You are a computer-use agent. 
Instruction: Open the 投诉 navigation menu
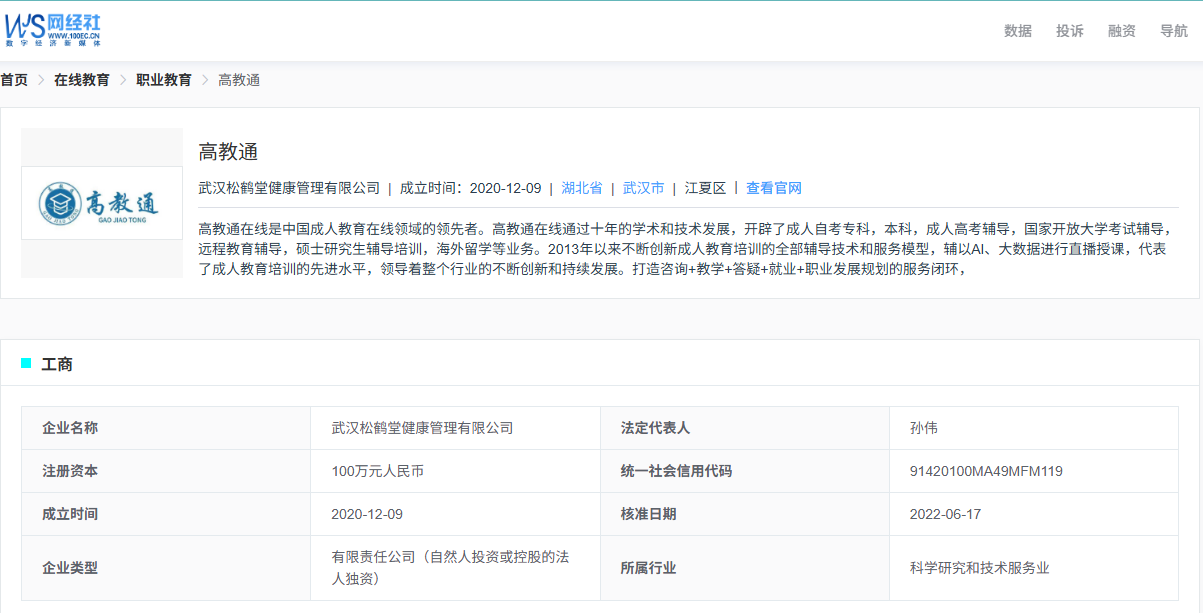point(1070,31)
